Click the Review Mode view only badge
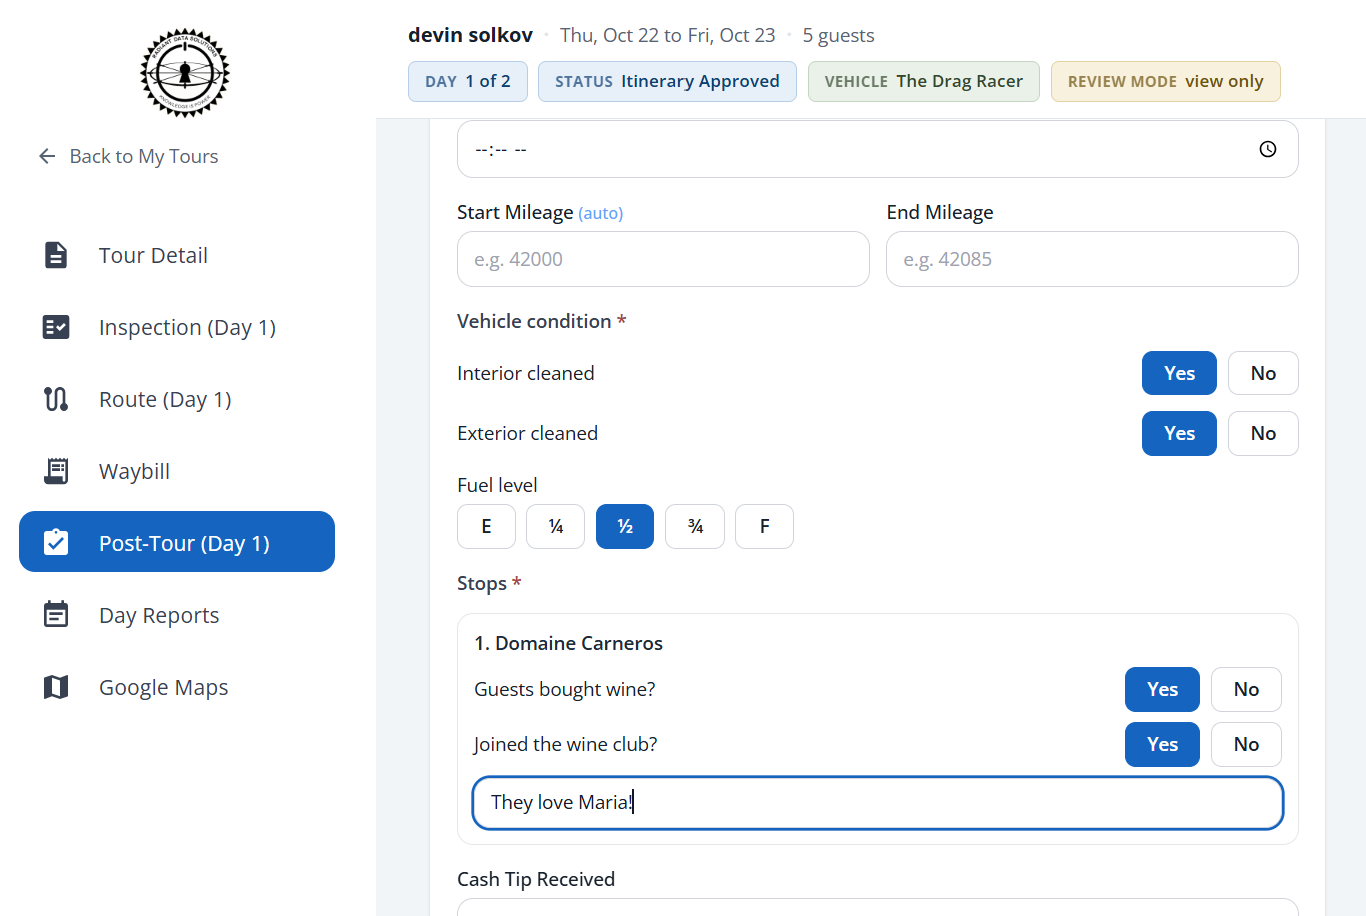Screen dimensions: 1366x916 1166,81
